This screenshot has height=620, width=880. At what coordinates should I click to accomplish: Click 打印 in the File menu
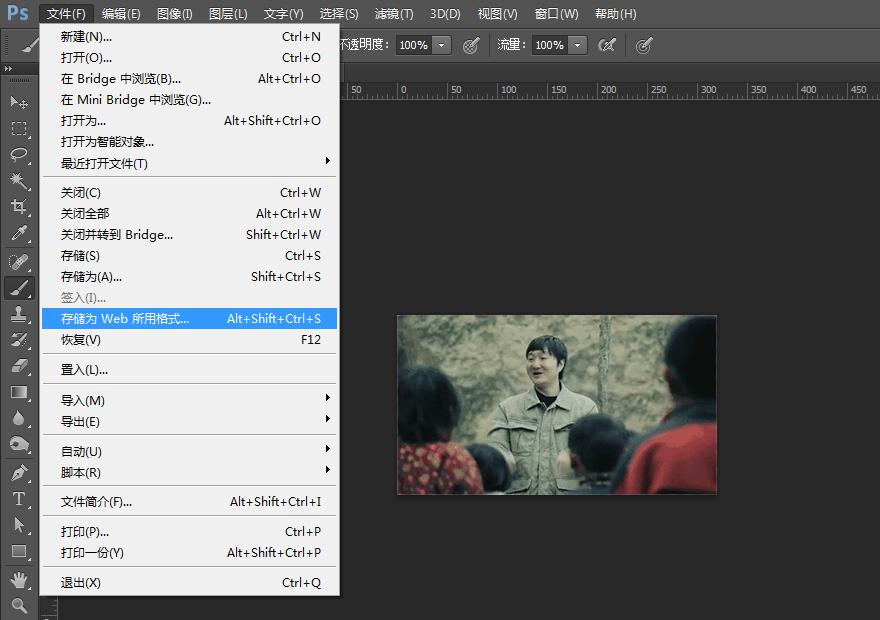click(x=78, y=531)
